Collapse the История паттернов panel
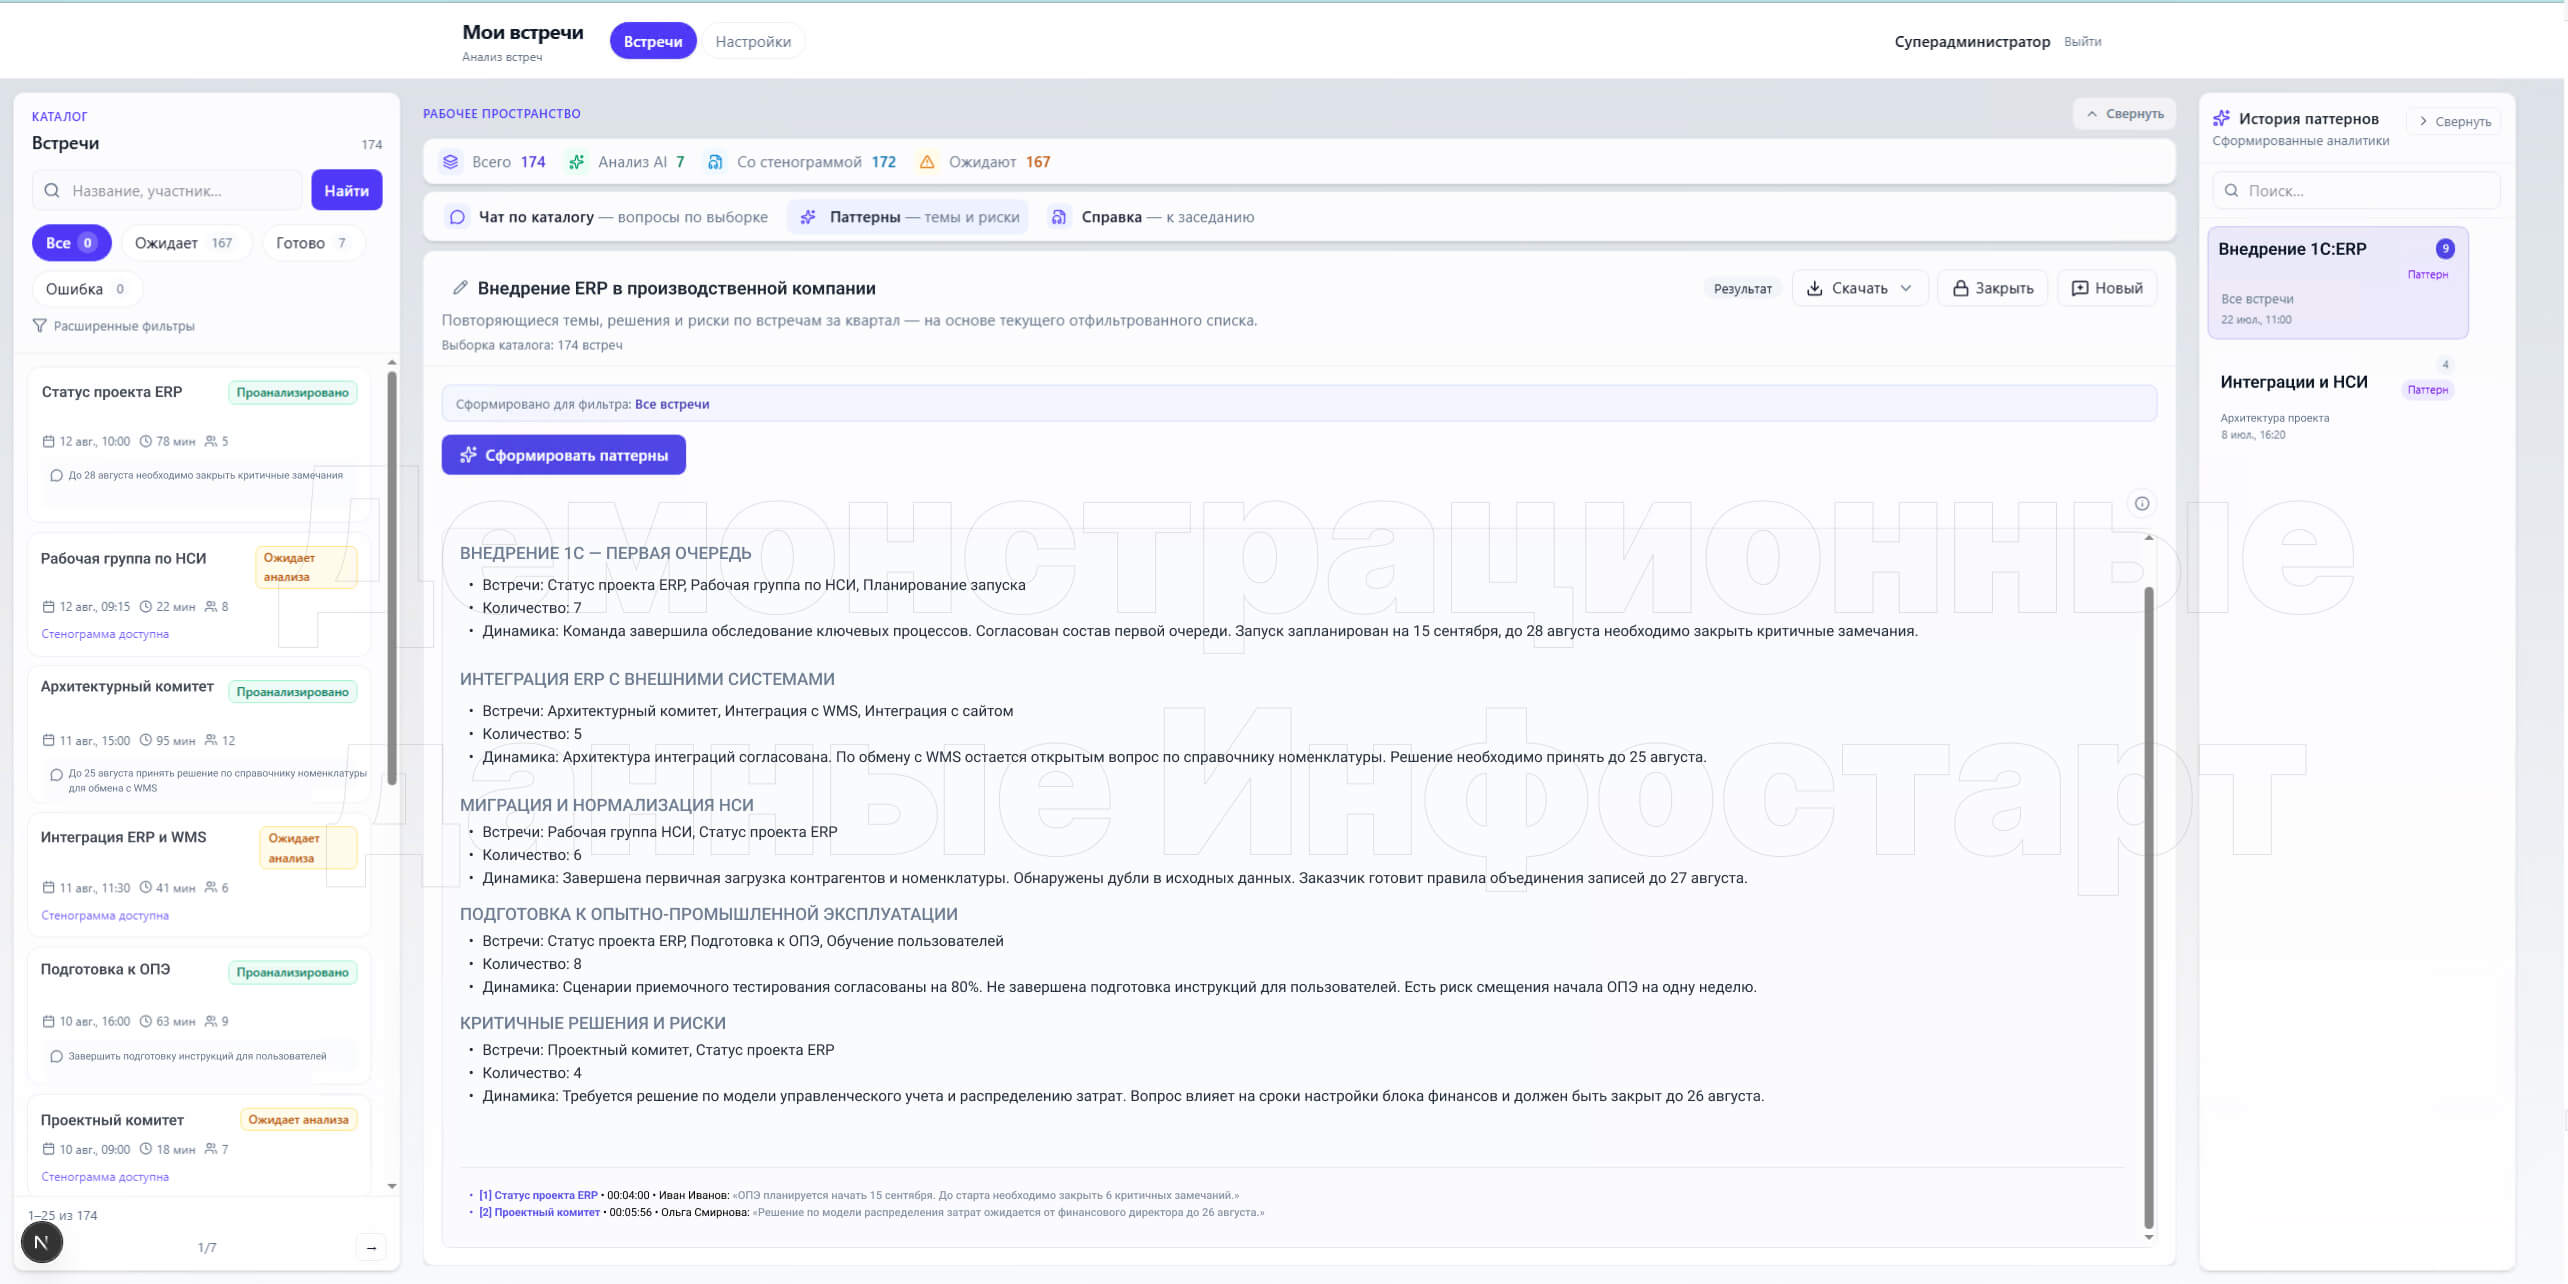The width and height of the screenshot is (2568, 1284). pyautogui.click(x=2454, y=121)
